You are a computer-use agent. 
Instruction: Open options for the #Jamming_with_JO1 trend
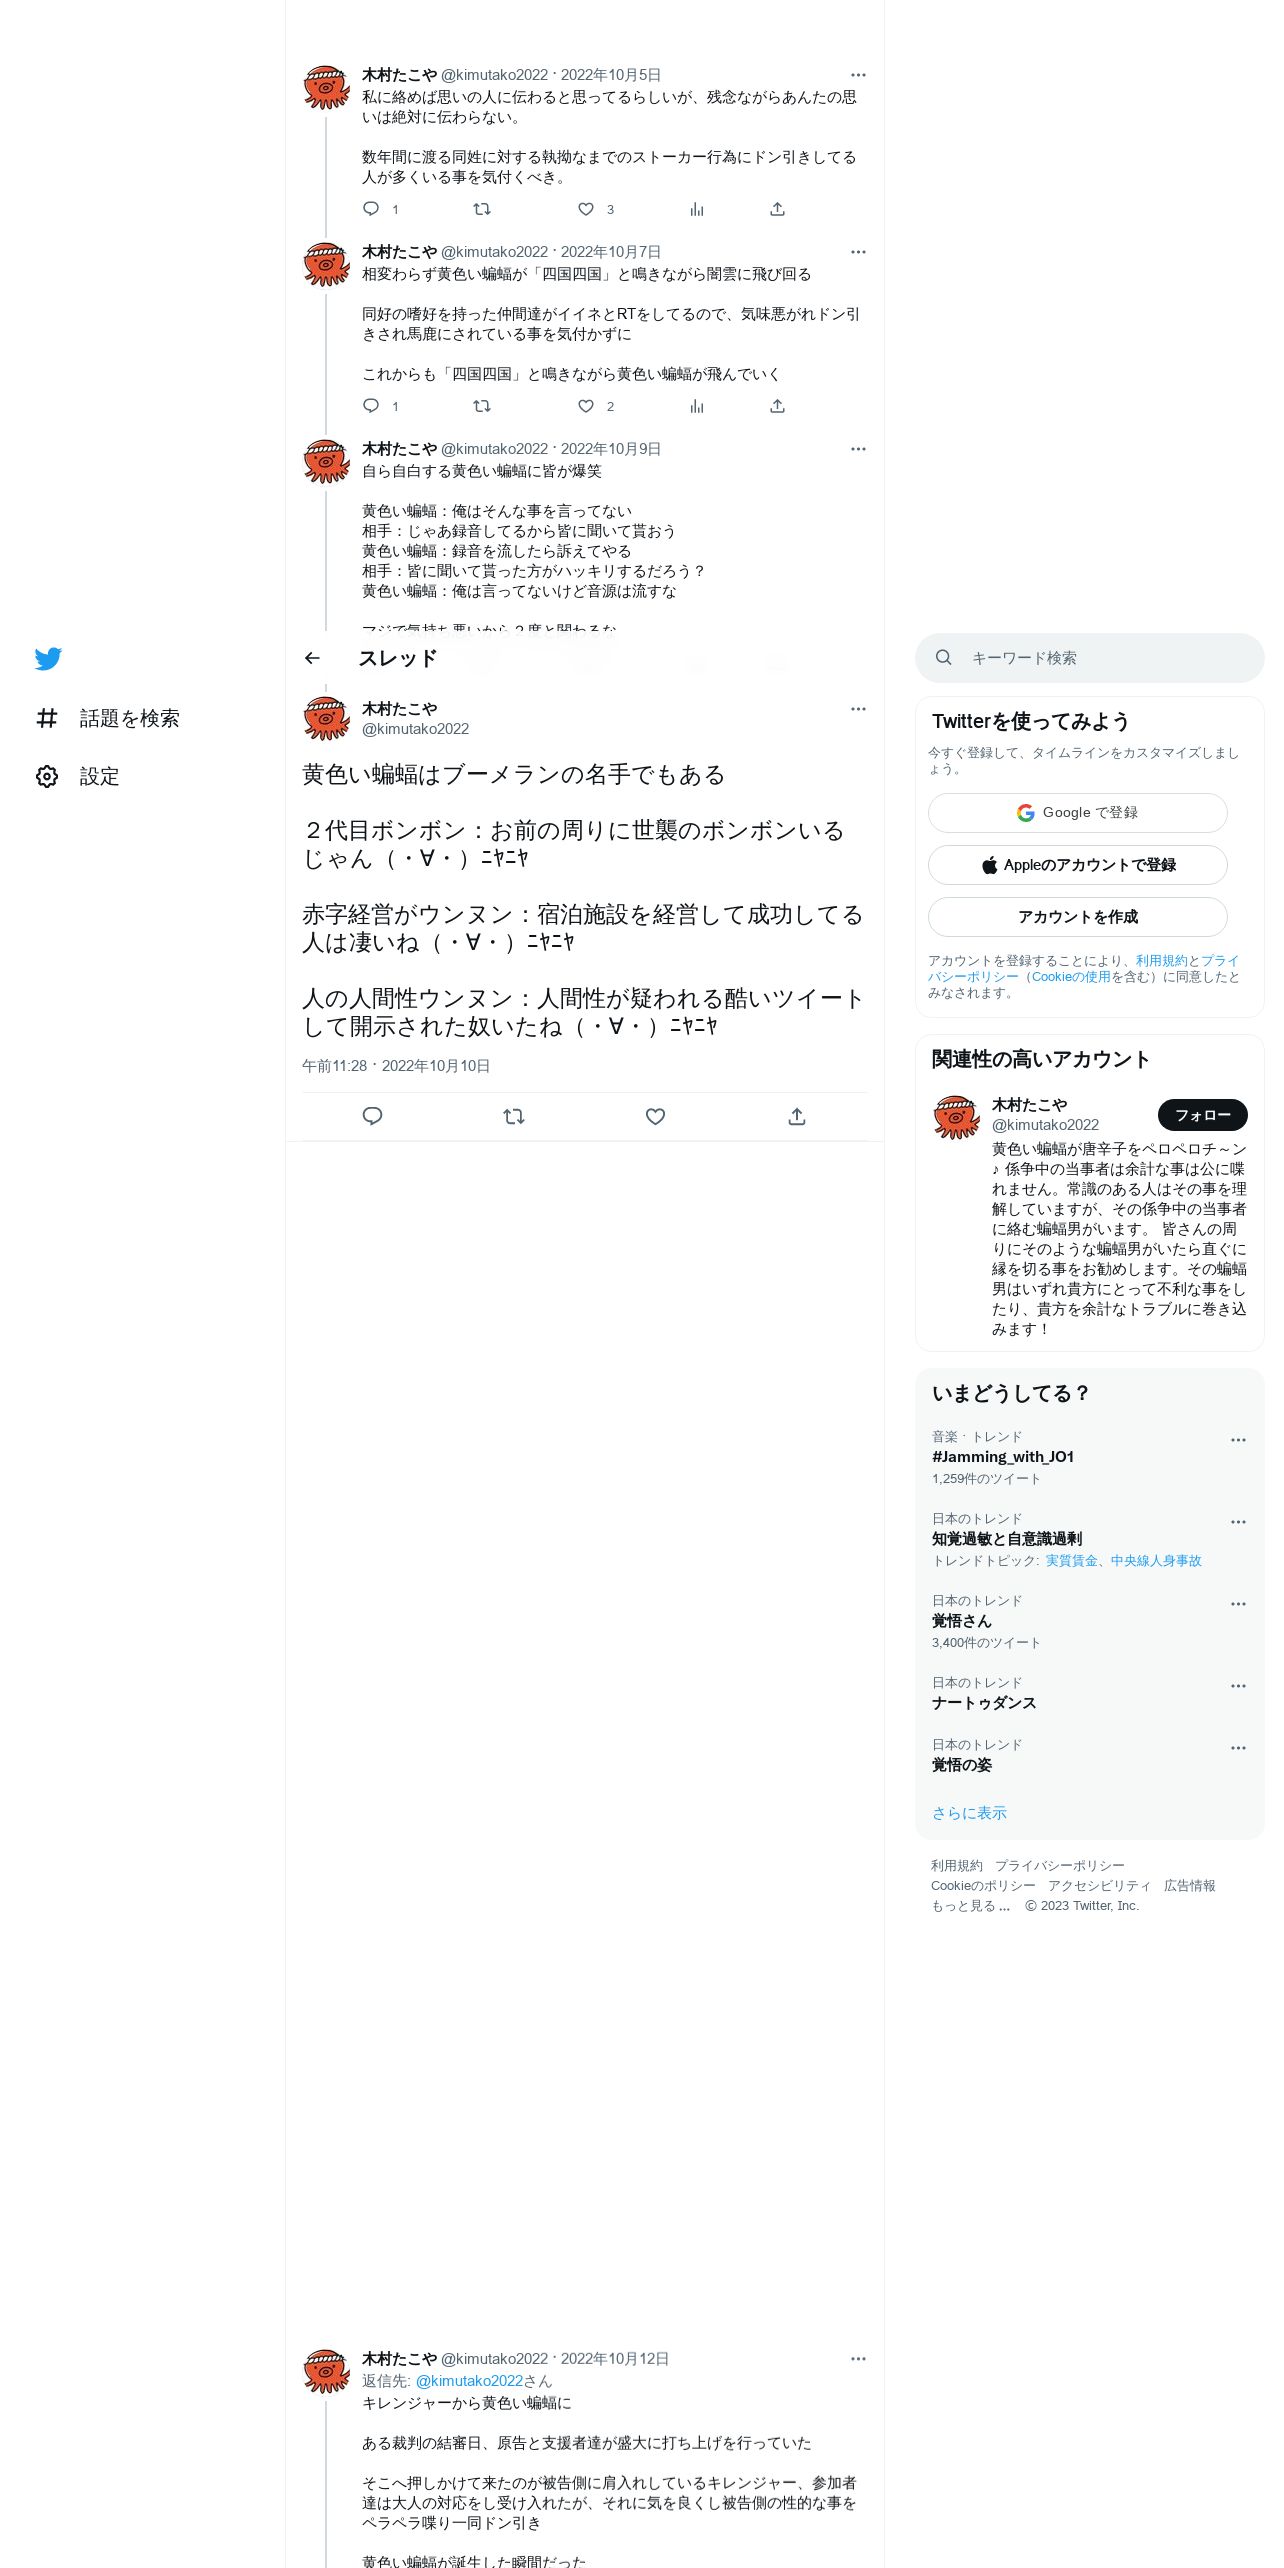(1238, 1440)
